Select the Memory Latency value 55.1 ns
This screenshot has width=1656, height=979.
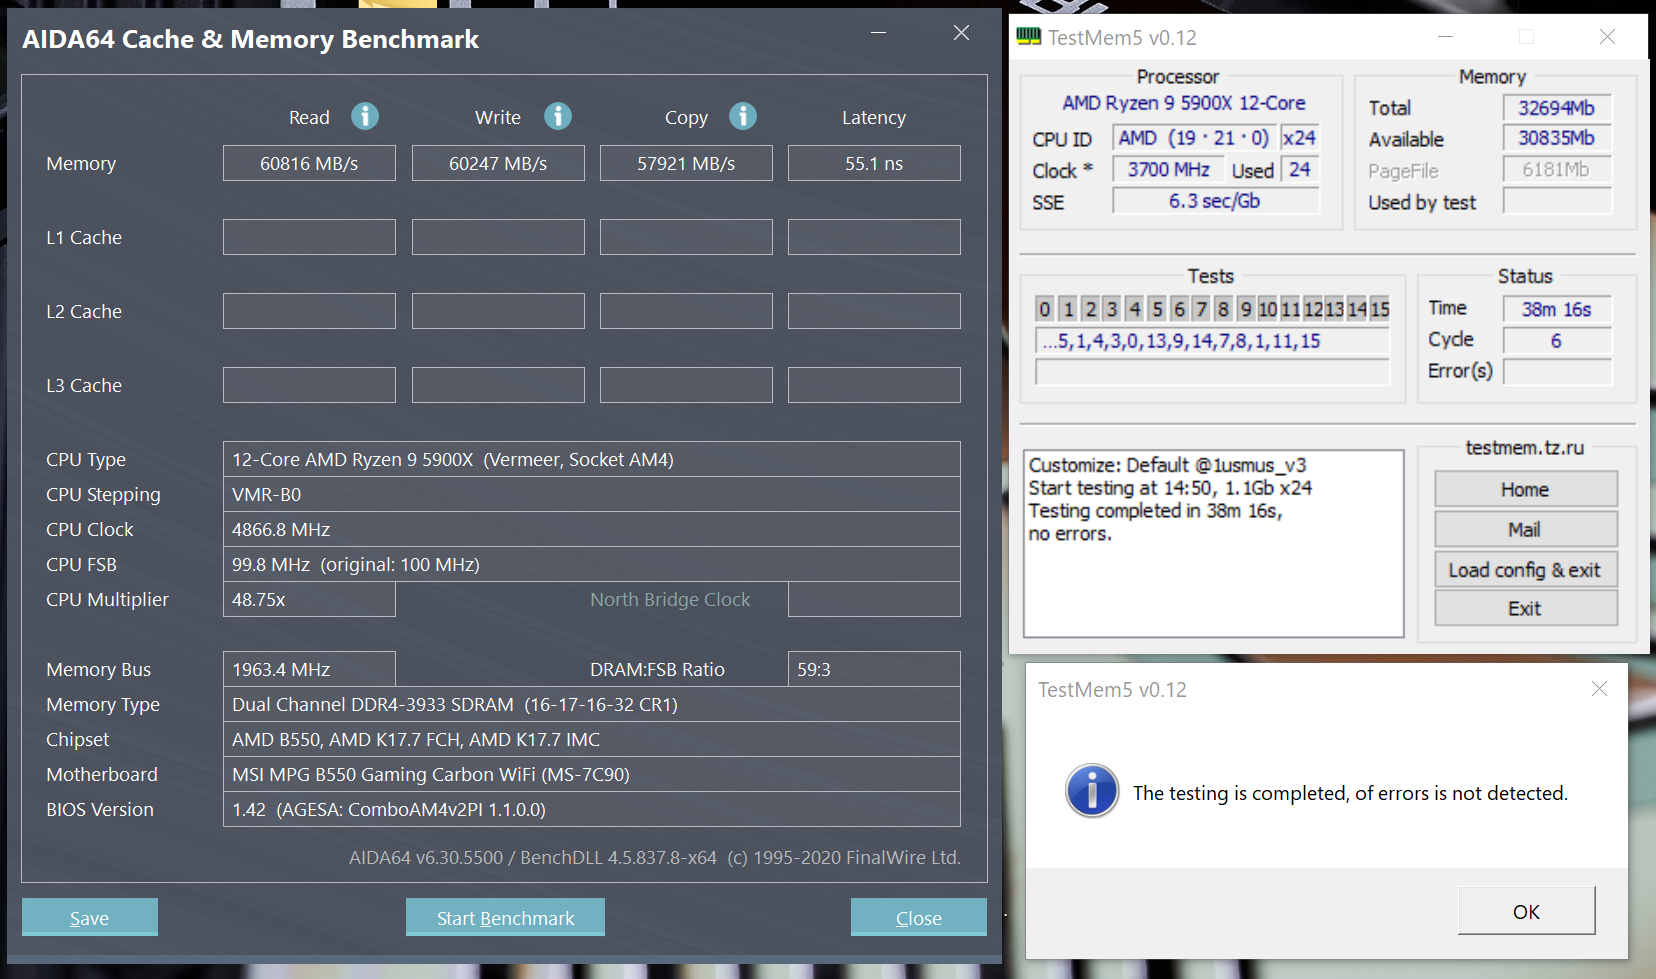pos(874,163)
